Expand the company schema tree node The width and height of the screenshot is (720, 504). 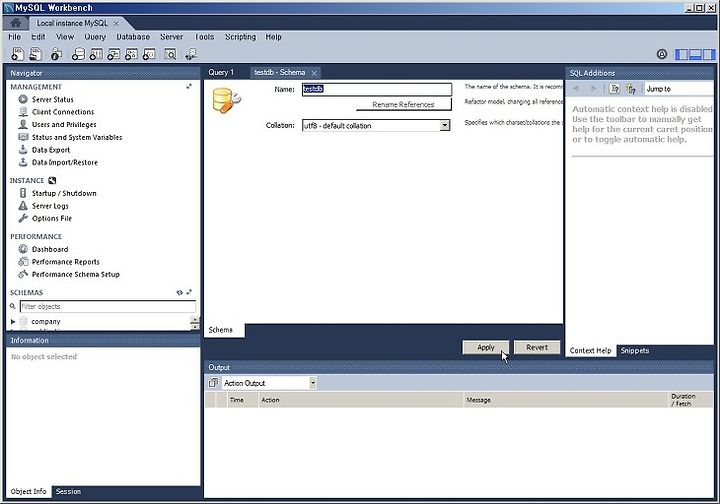tap(13, 322)
